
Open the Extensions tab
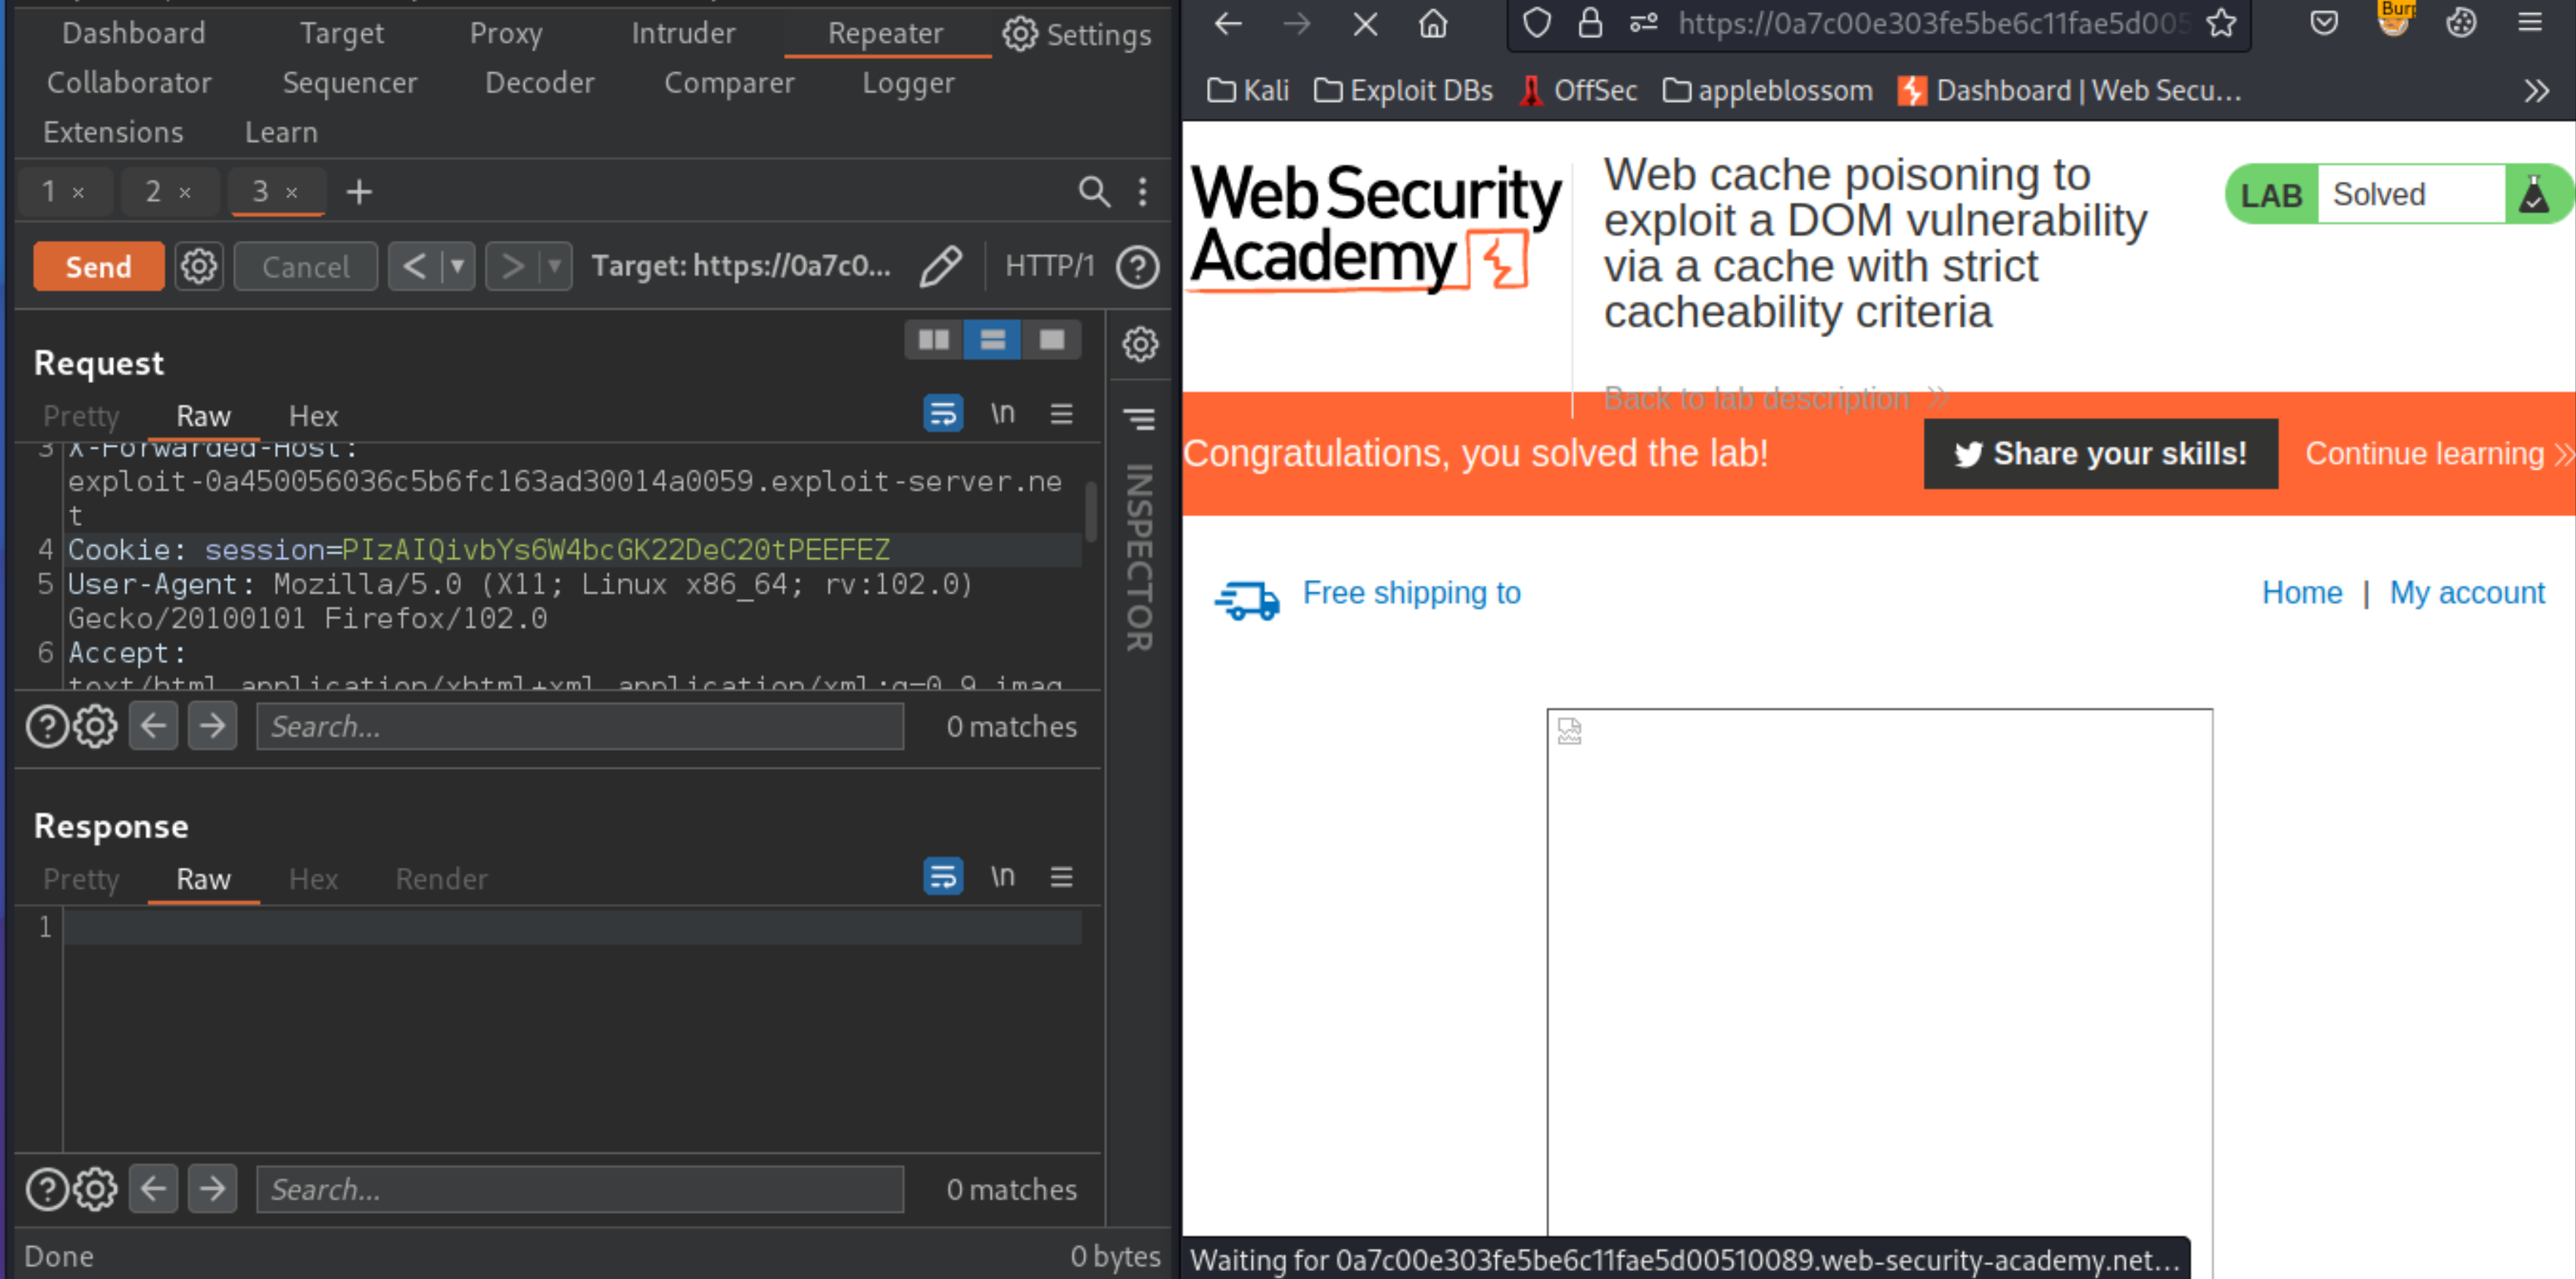tap(113, 132)
